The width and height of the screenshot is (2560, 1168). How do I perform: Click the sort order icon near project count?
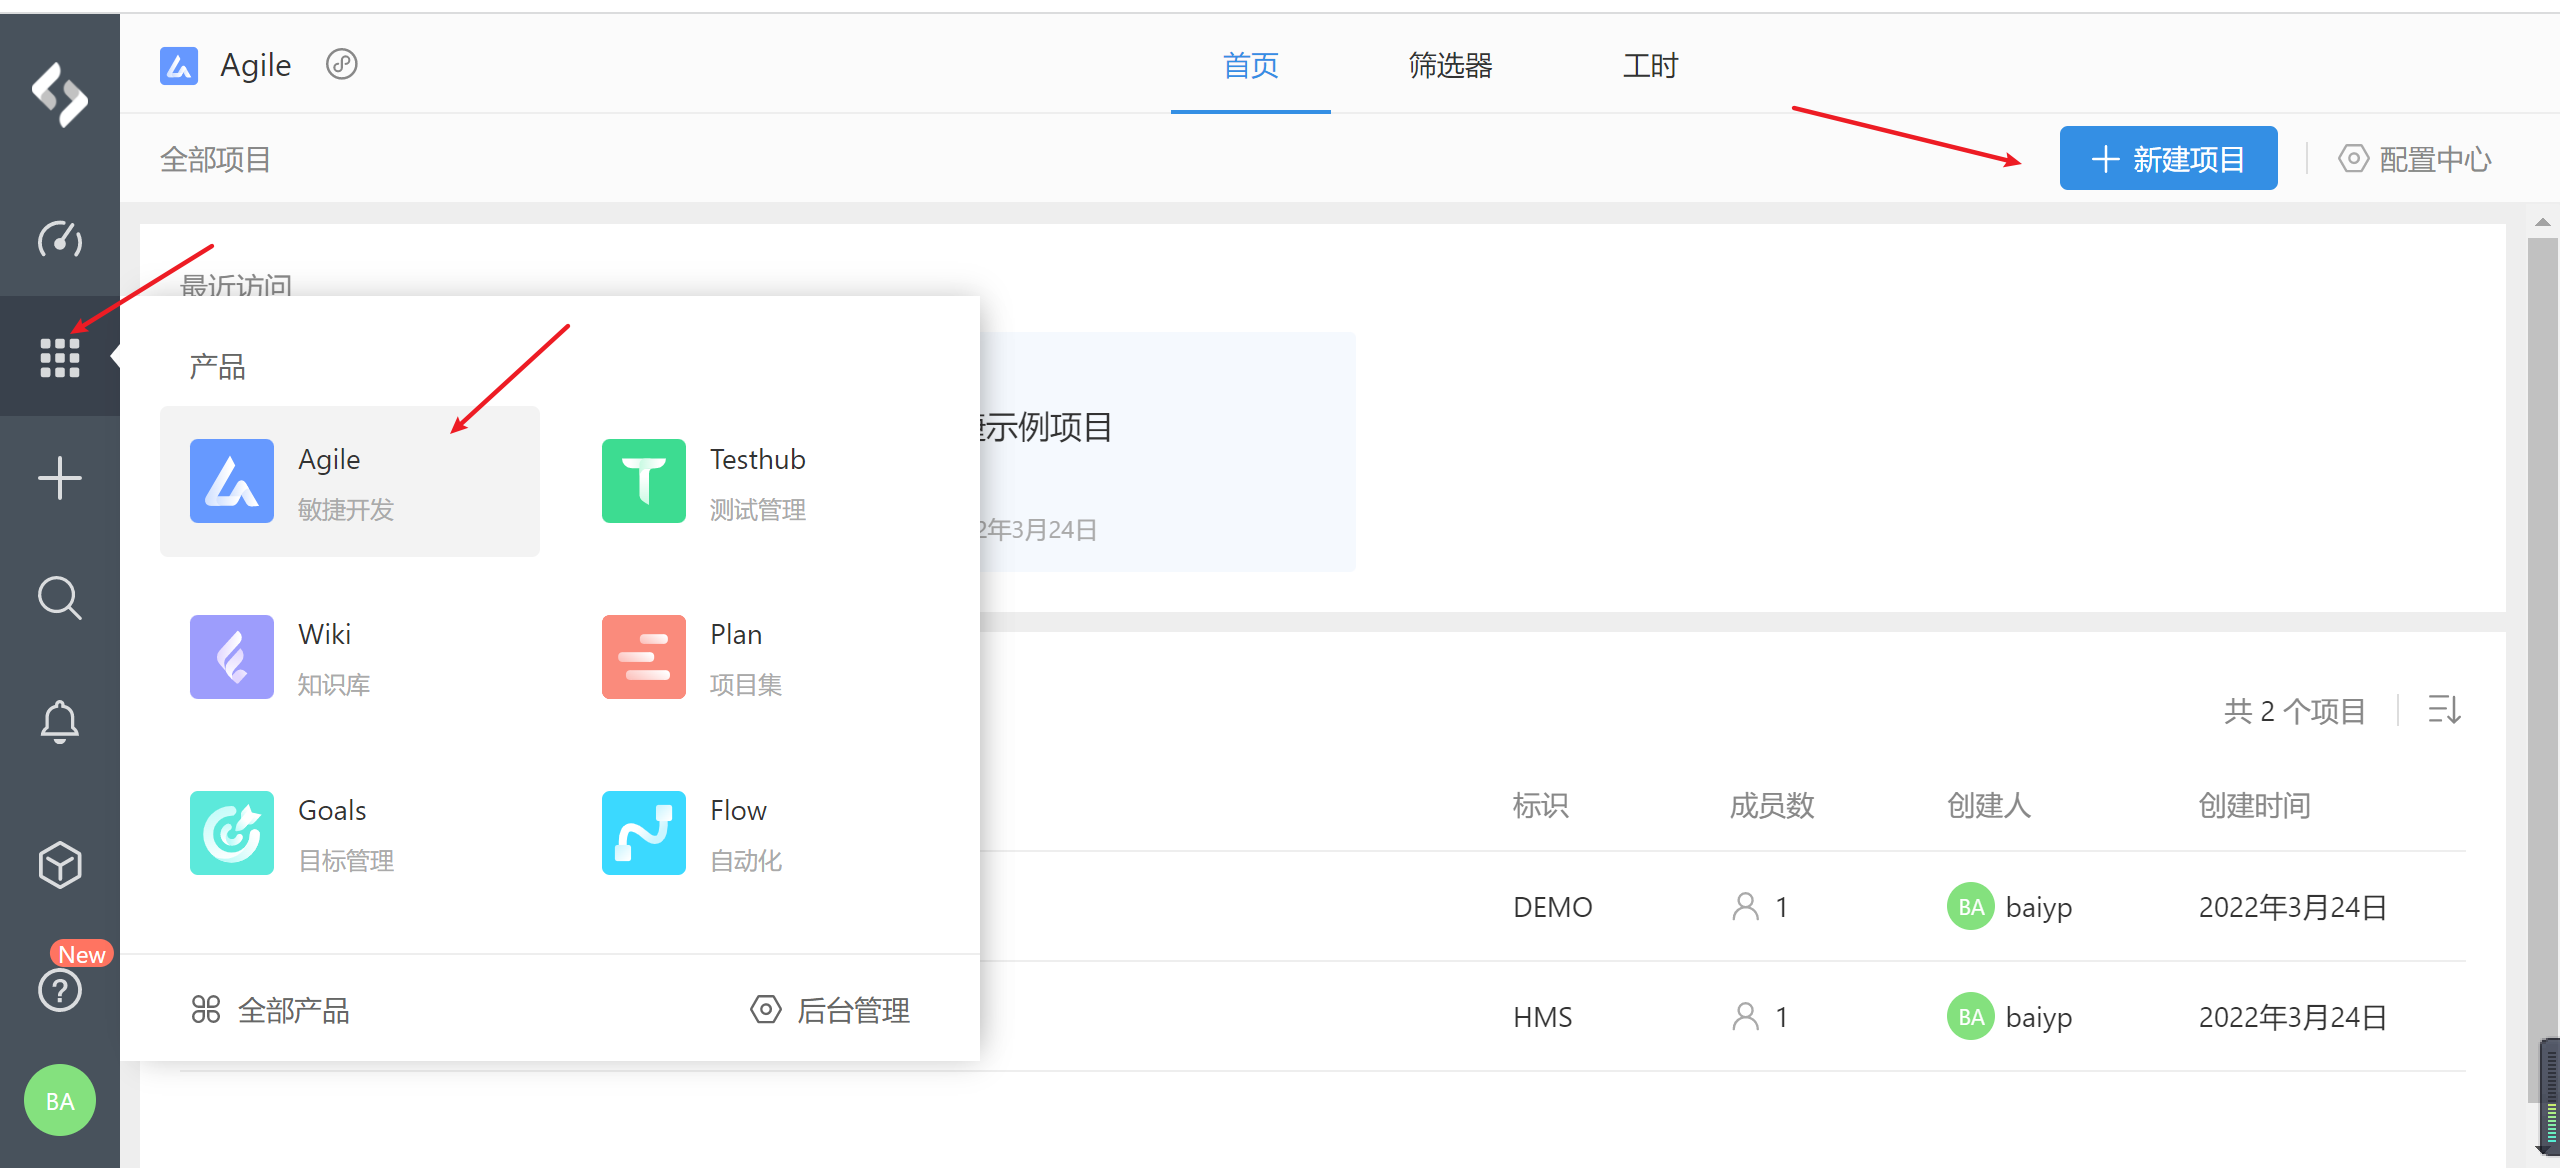[2444, 710]
